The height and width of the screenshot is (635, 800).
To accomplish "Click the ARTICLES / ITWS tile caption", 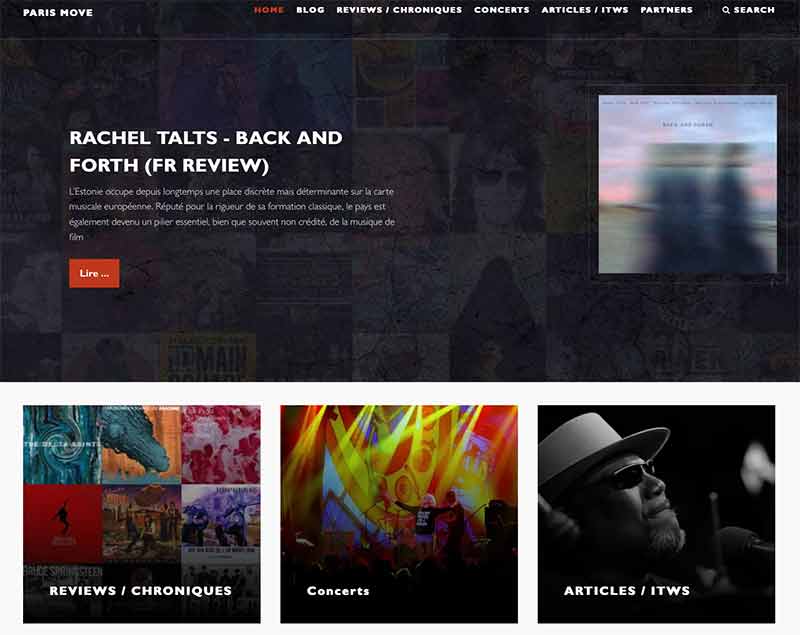I will point(627,591).
